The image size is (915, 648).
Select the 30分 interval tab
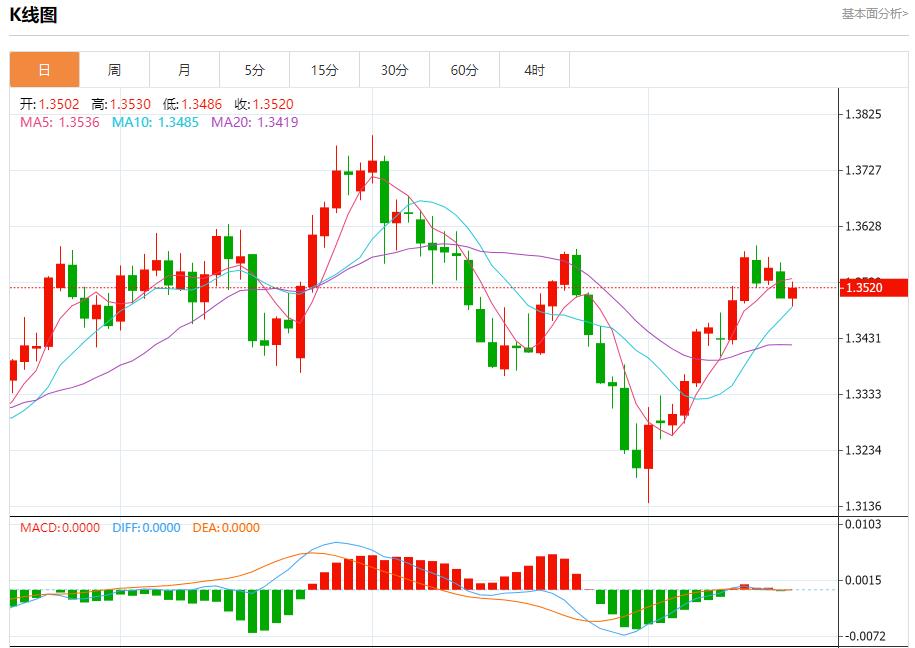pyautogui.click(x=393, y=70)
